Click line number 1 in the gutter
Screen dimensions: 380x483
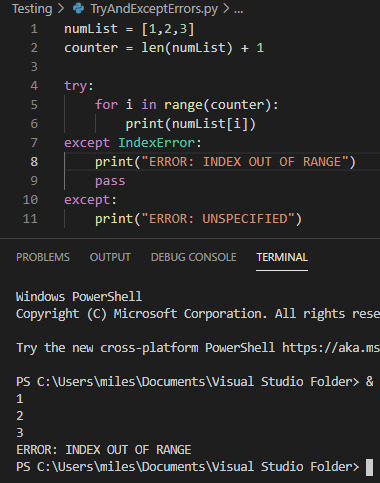34,29
